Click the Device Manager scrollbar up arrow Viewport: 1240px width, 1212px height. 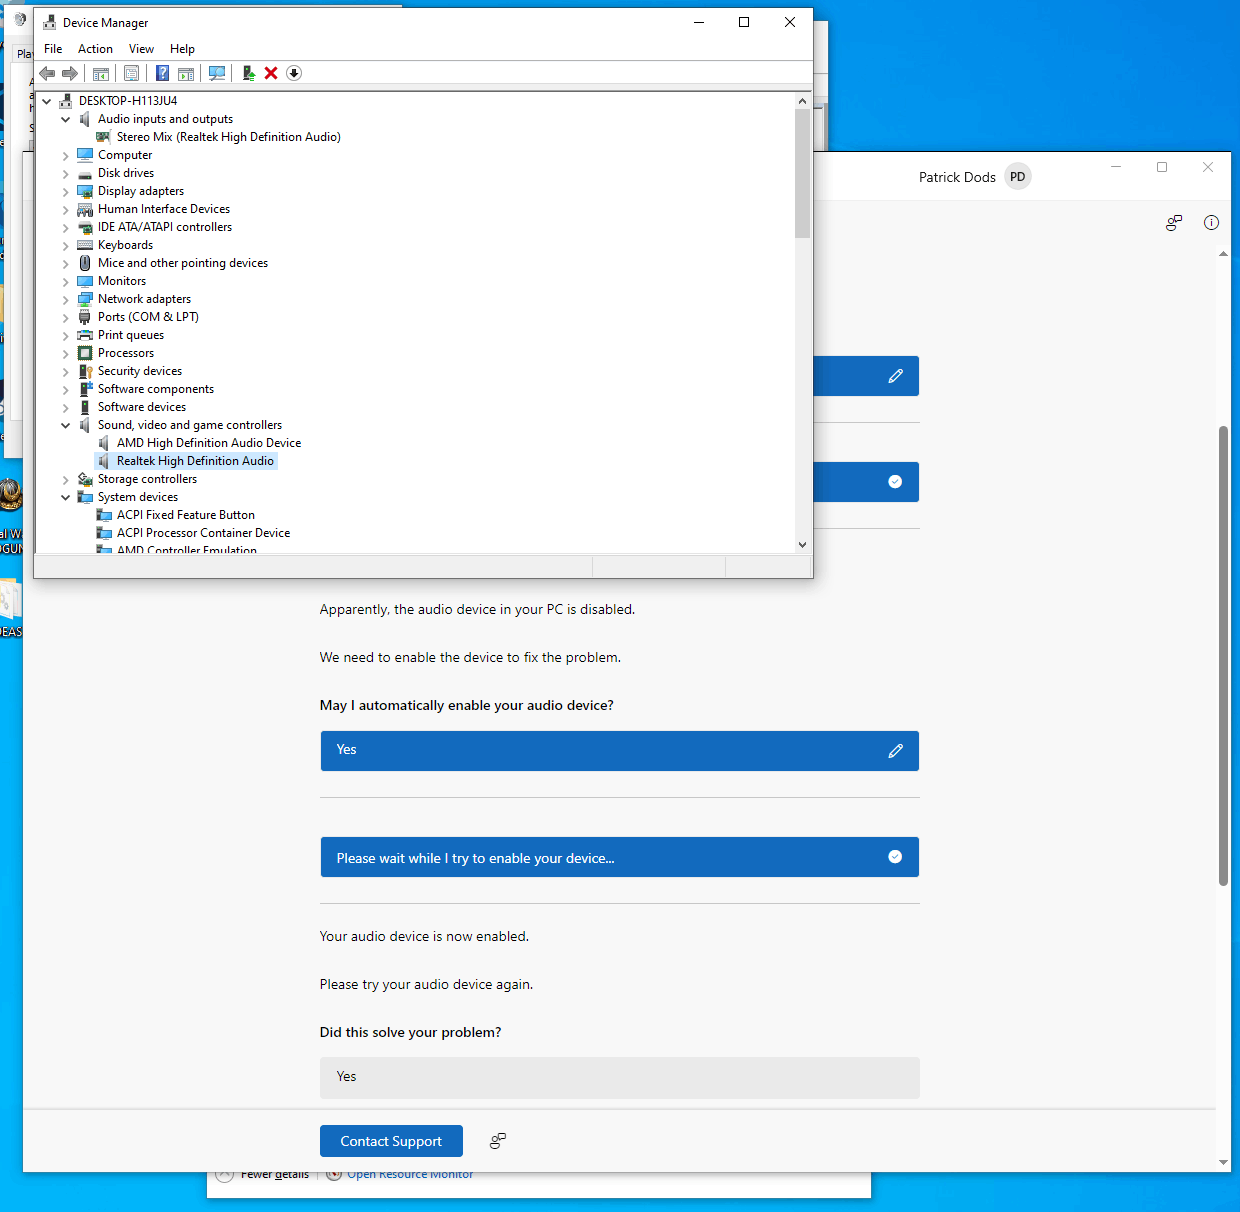coord(802,101)
